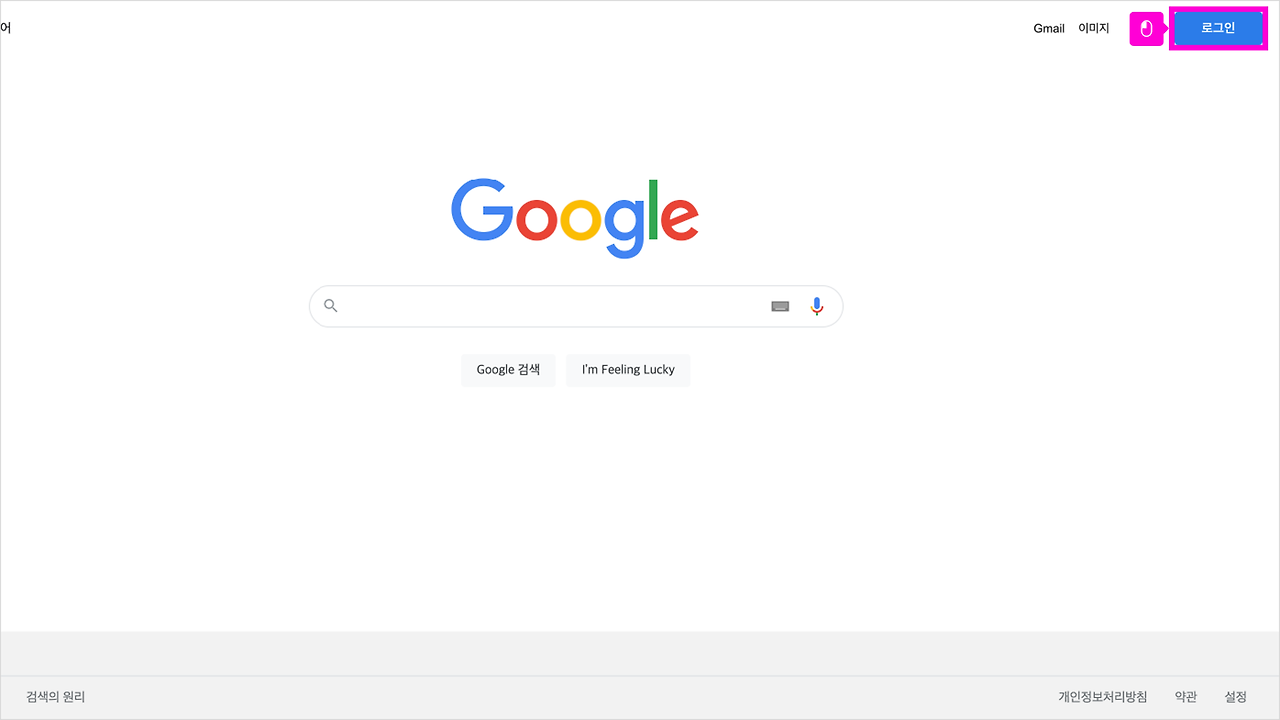Click the green letter l in logo
This screenshot has width=1280, height=720.
click(654, 210)
